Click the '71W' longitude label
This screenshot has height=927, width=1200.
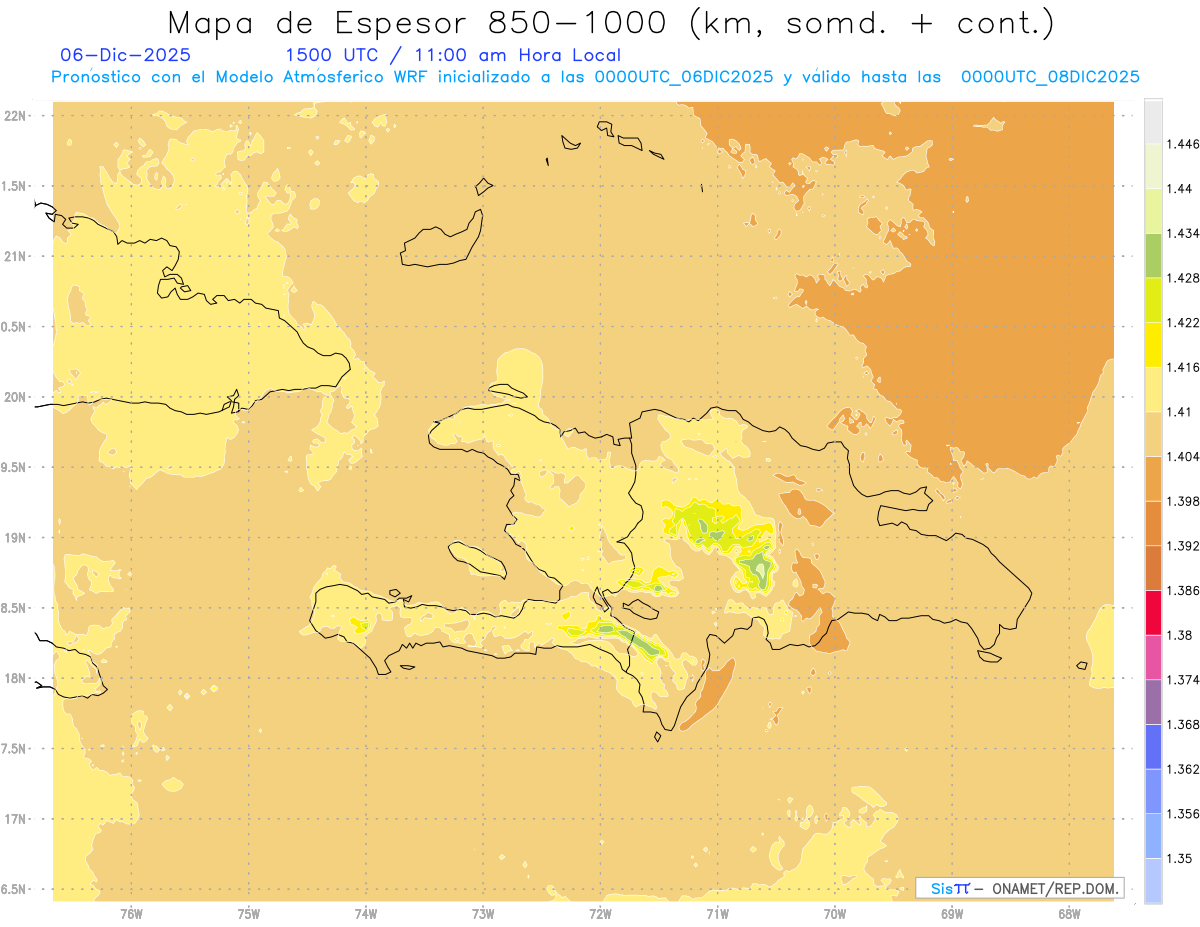click(717, 913)
